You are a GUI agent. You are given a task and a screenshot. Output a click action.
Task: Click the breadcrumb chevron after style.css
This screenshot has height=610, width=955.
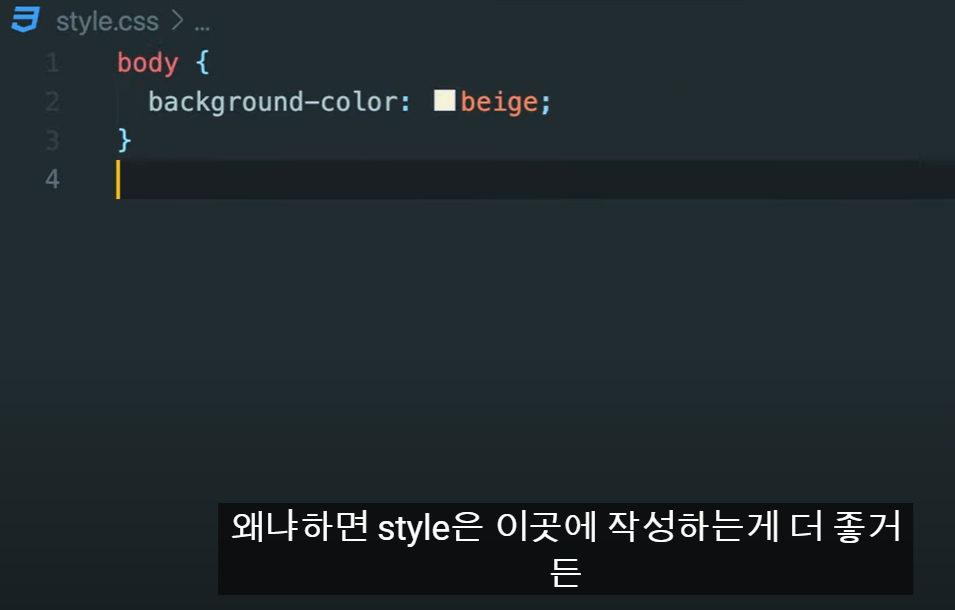point(177,21)
